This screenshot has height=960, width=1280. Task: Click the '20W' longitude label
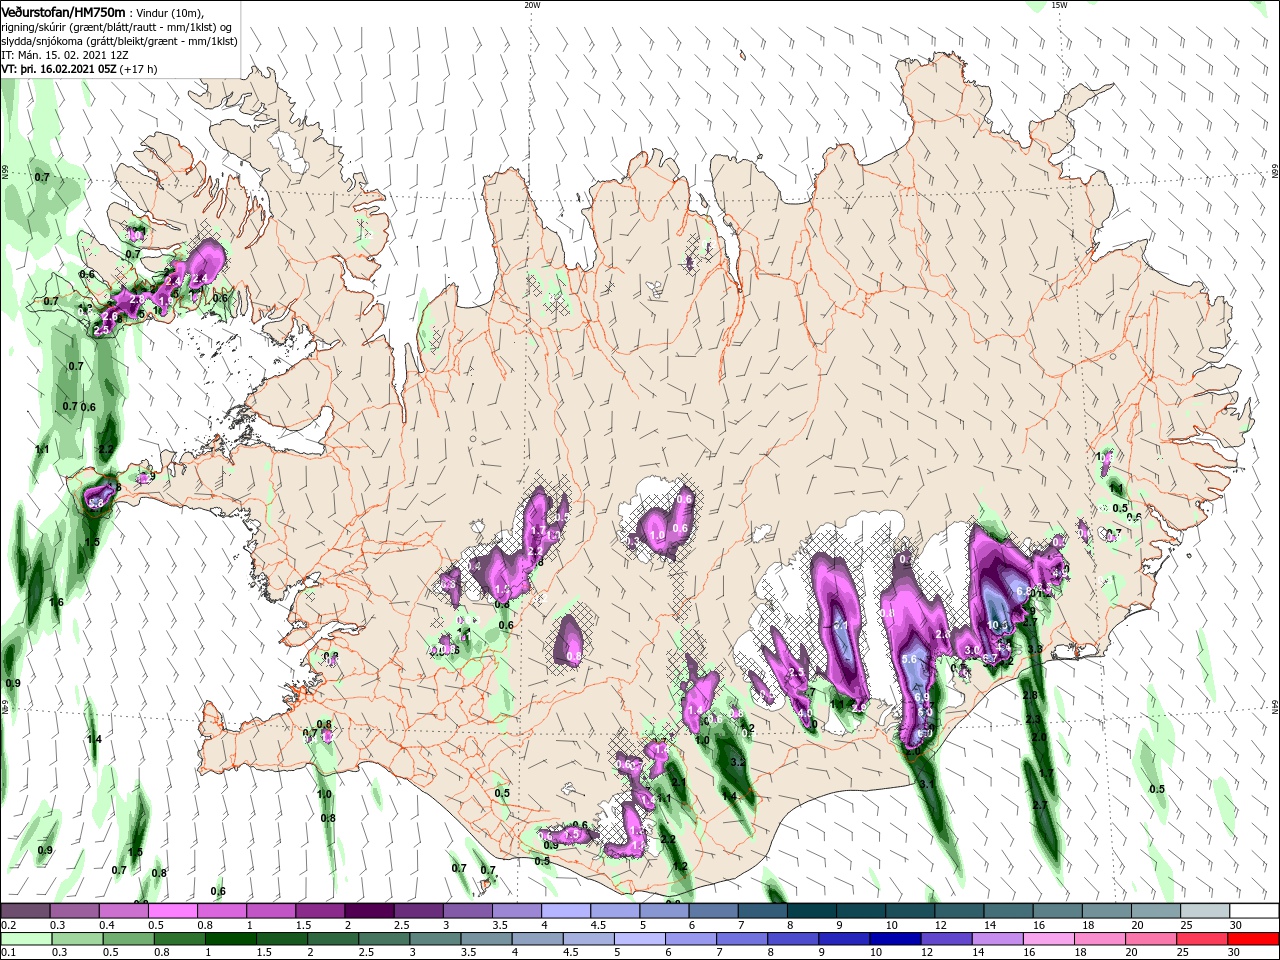pyautogui.click(x=532, y=5)
